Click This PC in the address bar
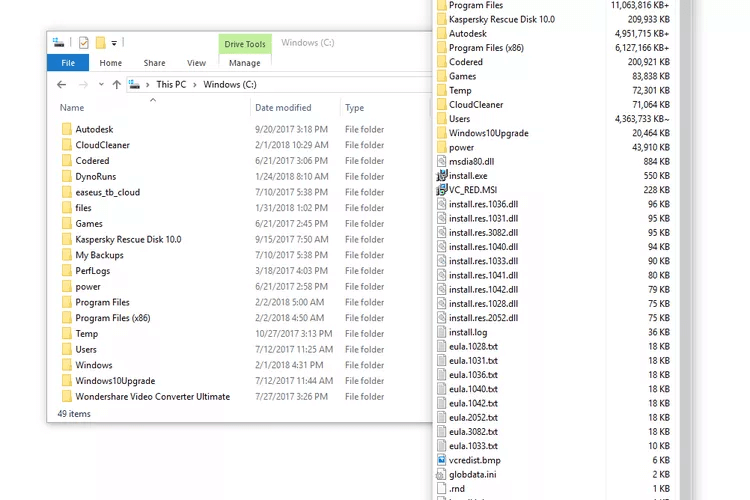Viewport: 750px width, 500px height. 171,85
